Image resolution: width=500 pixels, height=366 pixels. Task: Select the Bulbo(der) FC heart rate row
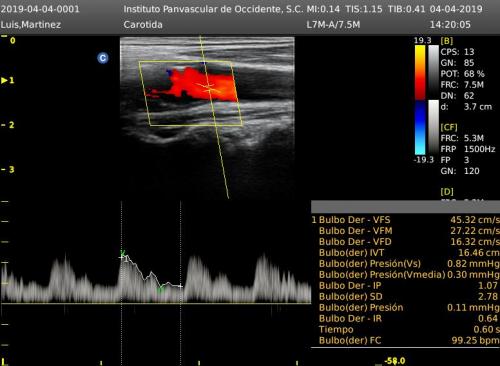(405, 340)
